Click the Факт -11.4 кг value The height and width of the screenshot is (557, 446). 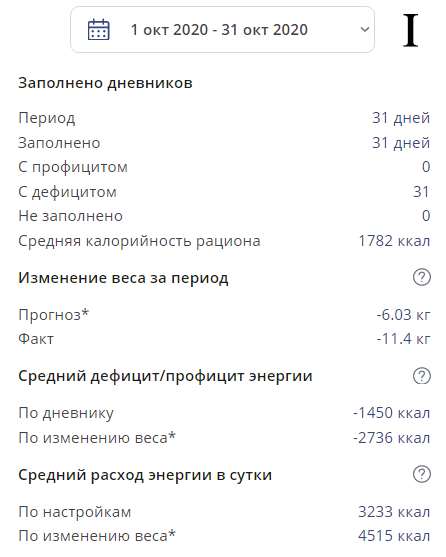tap(403, 339)
